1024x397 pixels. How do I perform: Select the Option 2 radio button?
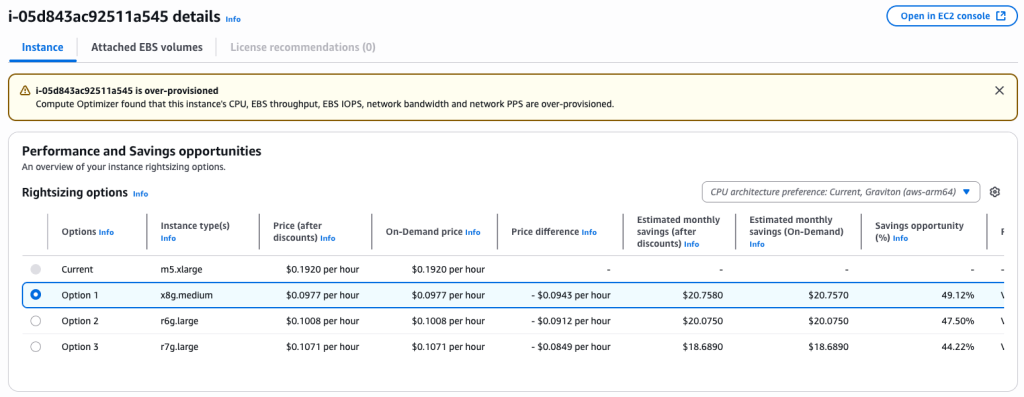35,321
